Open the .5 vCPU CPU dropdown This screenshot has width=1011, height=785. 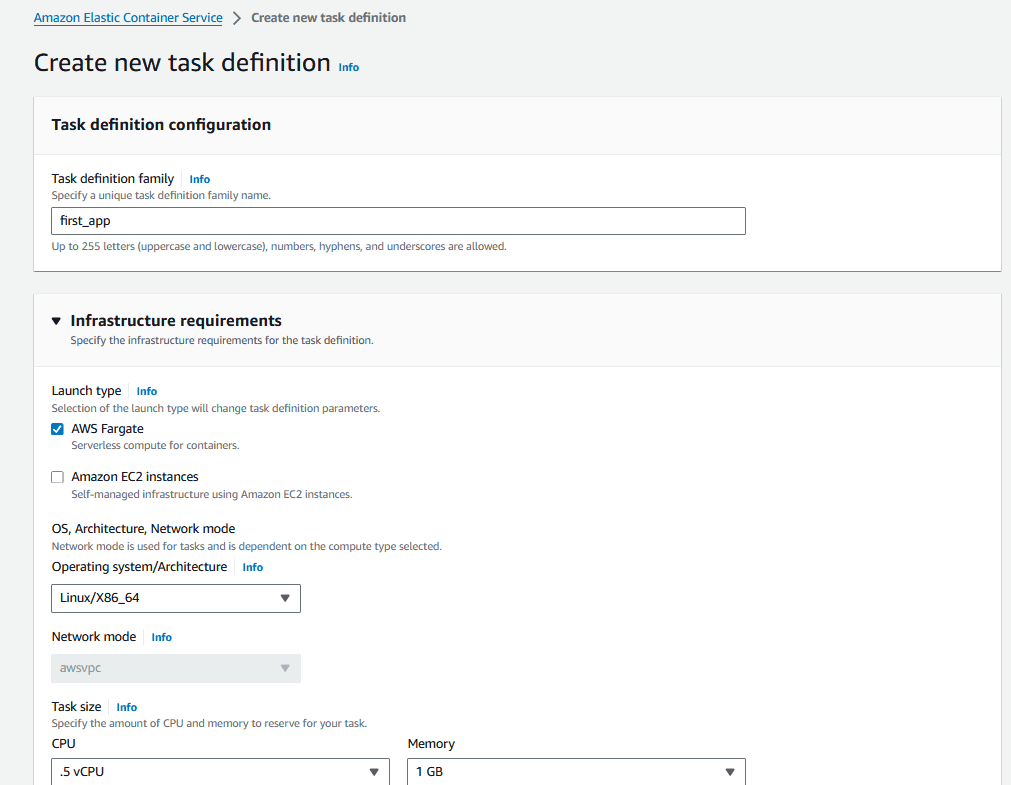coord(221,771)
